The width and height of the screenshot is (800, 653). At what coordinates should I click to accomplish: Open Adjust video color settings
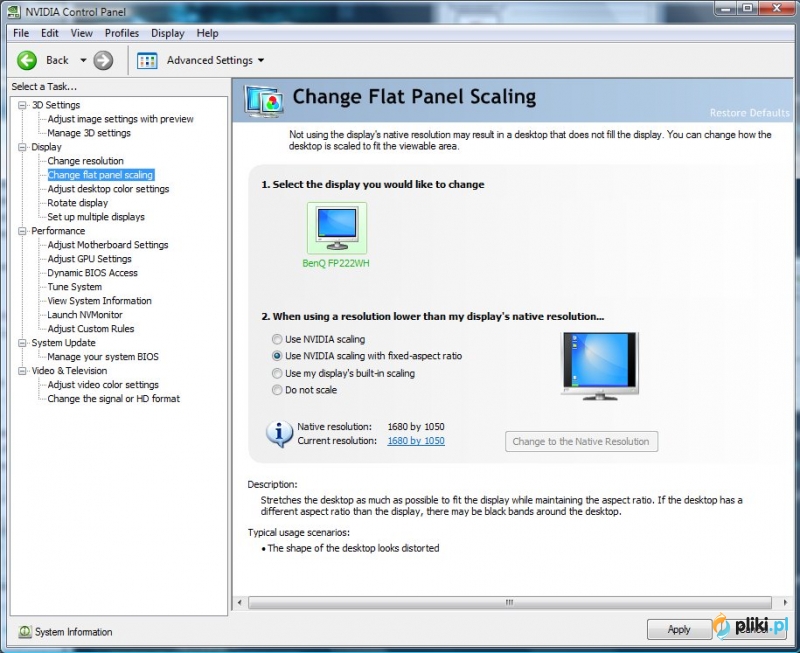[103, 385]
